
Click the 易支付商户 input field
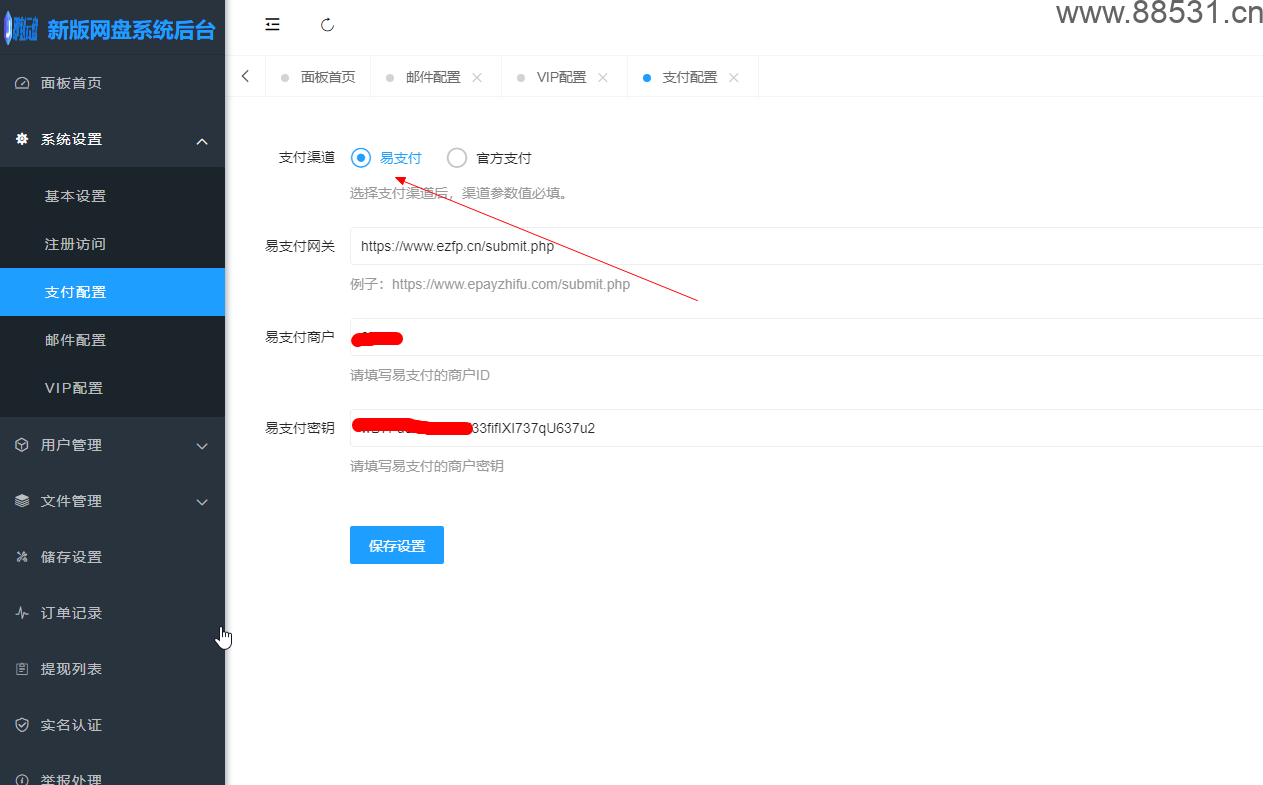click(806, 337)
